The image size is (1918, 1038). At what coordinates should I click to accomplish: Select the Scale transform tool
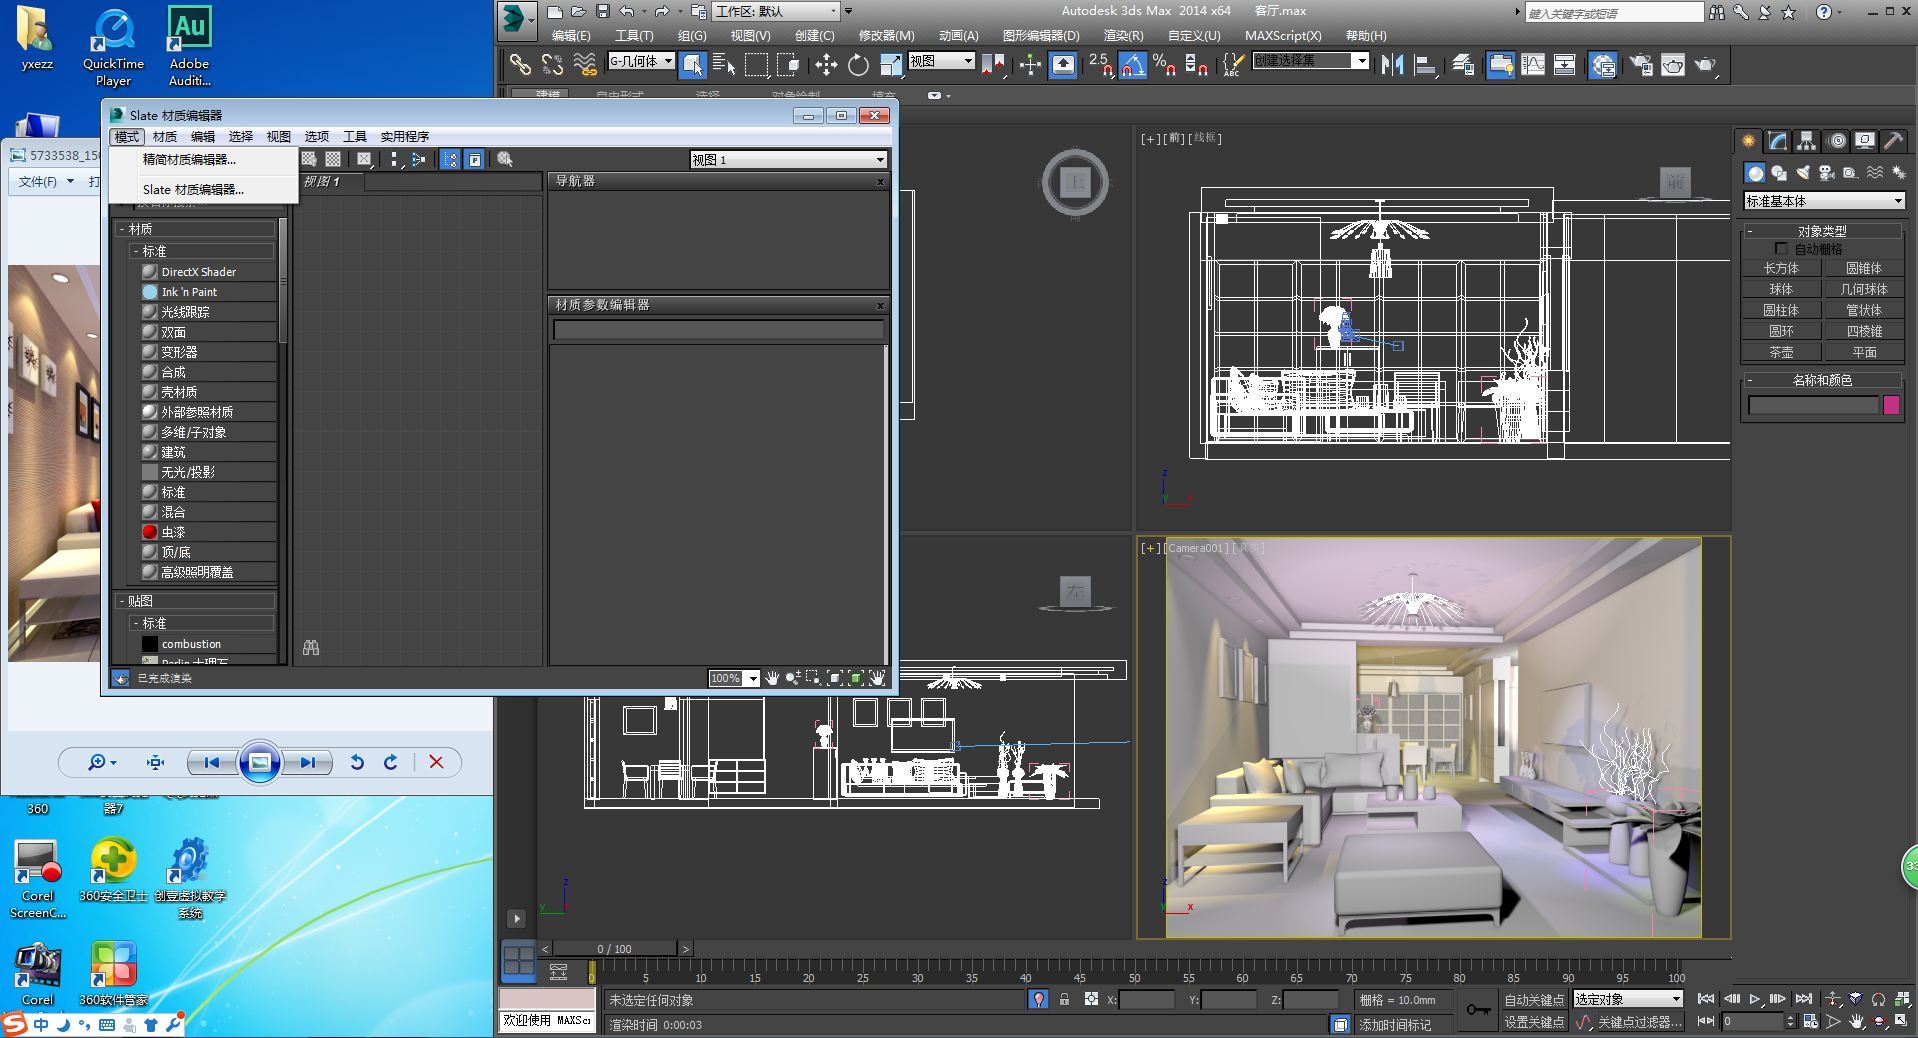(890, 65)
